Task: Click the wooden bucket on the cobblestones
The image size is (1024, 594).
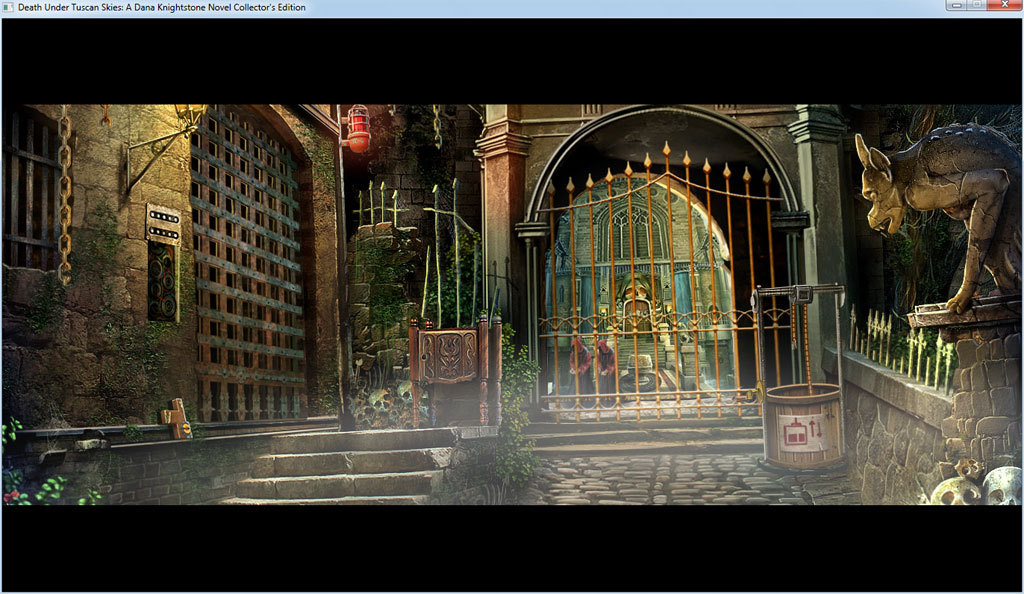Action: [803, 426]
